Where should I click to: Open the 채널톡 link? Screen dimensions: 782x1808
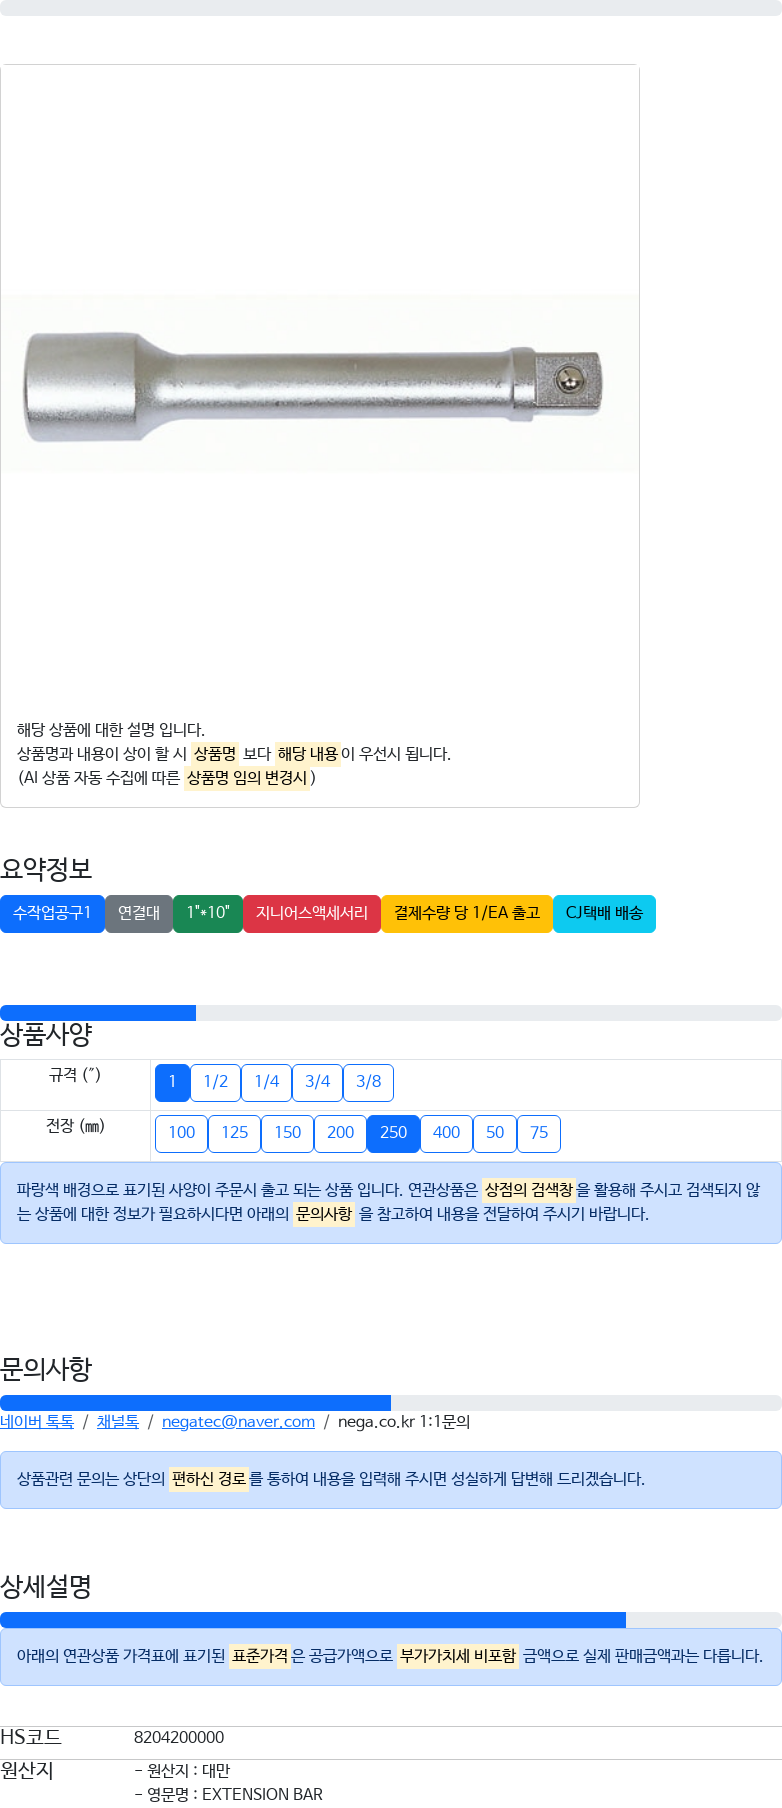(118, 1422)
